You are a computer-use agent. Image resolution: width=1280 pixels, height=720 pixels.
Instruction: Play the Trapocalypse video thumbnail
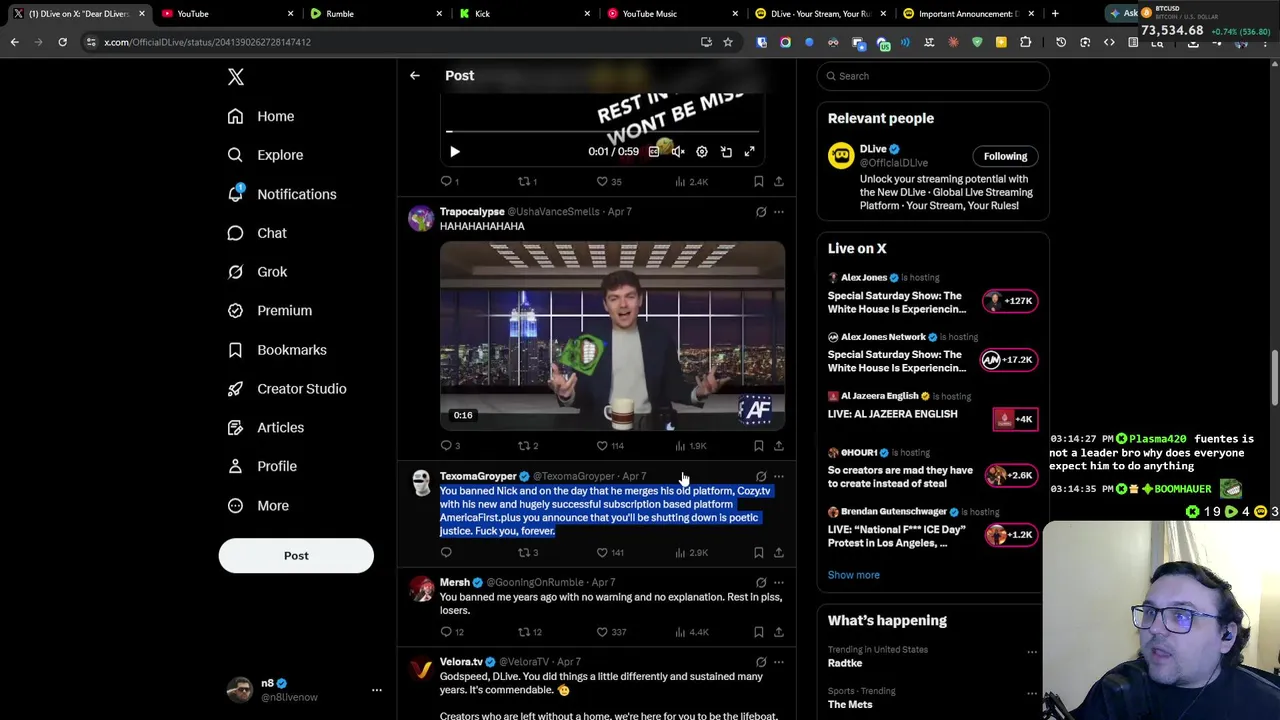pyautogui.click(x=612, y=335)
